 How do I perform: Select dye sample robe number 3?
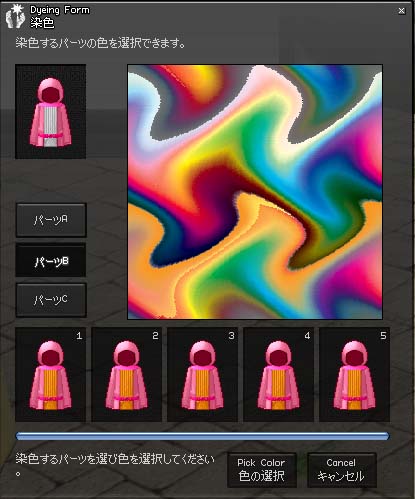[x=202, y=375]
